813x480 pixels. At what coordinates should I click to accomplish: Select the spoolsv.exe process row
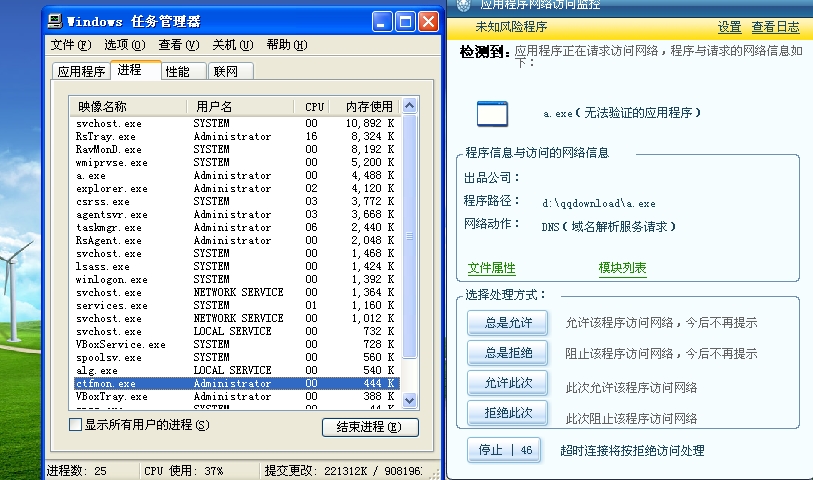tap(236, 357)
